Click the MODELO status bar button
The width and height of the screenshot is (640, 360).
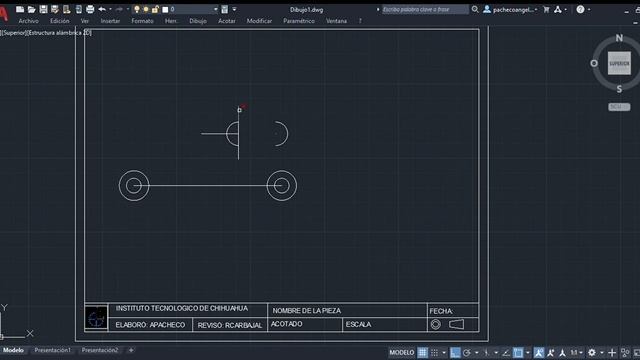[401, 353]
